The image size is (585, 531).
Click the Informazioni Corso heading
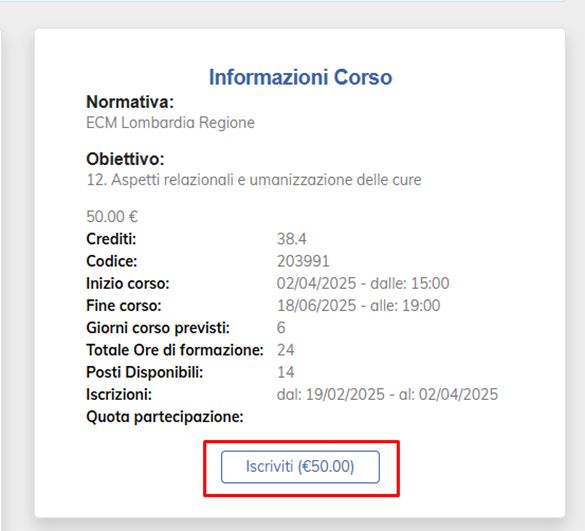pos(300,77)
